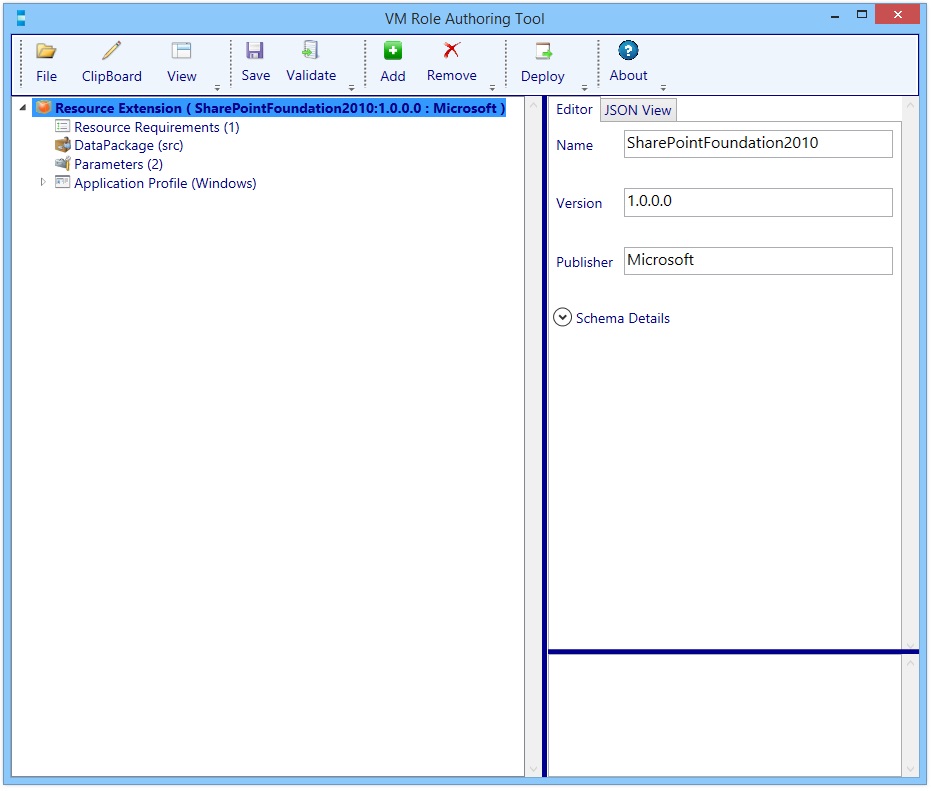Select Resource Requirements (1) in the tree
Viewport: 931px width, 791px height.
156,127
